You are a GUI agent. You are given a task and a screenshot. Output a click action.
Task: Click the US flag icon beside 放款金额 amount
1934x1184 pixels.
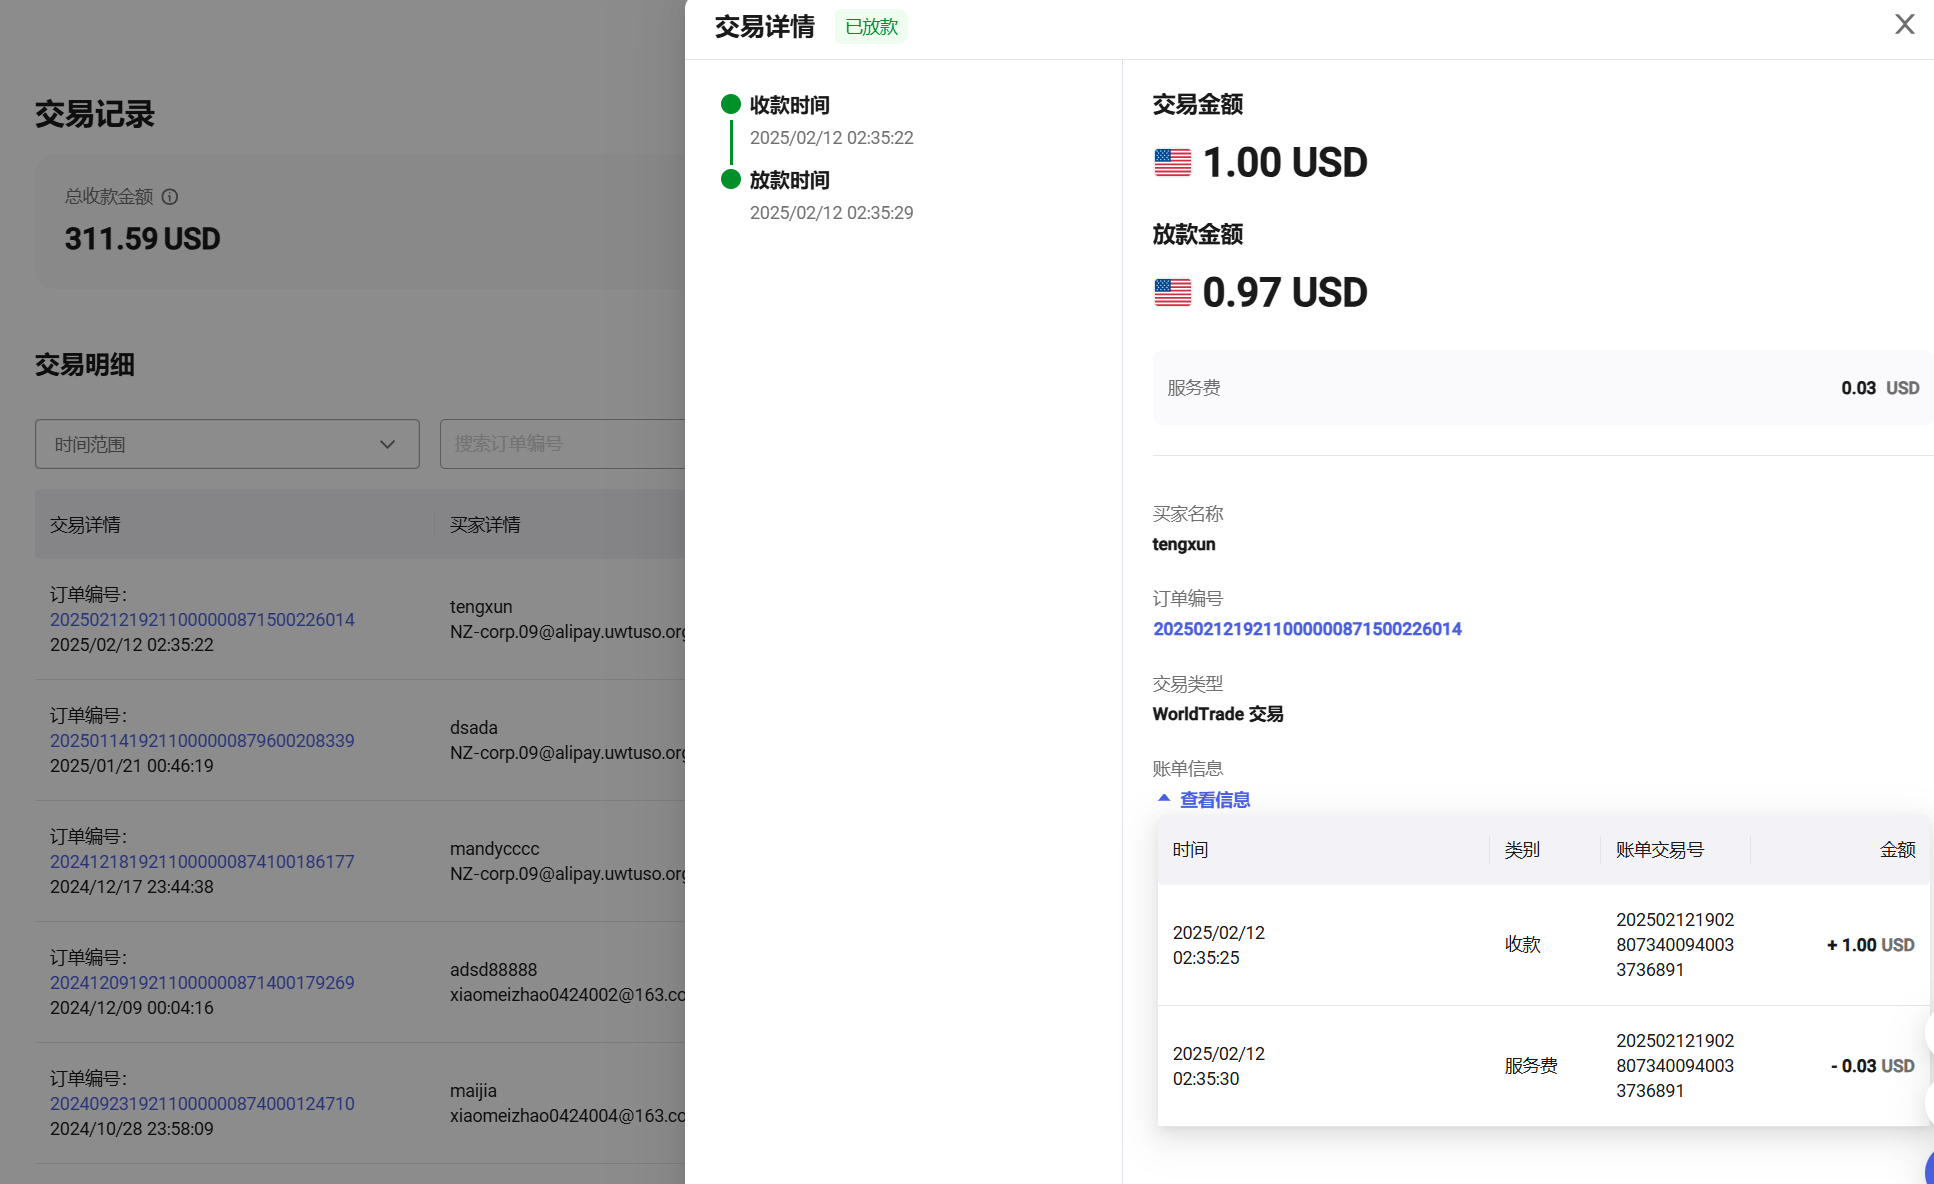pyautogui.click(x=1172, y=292)
